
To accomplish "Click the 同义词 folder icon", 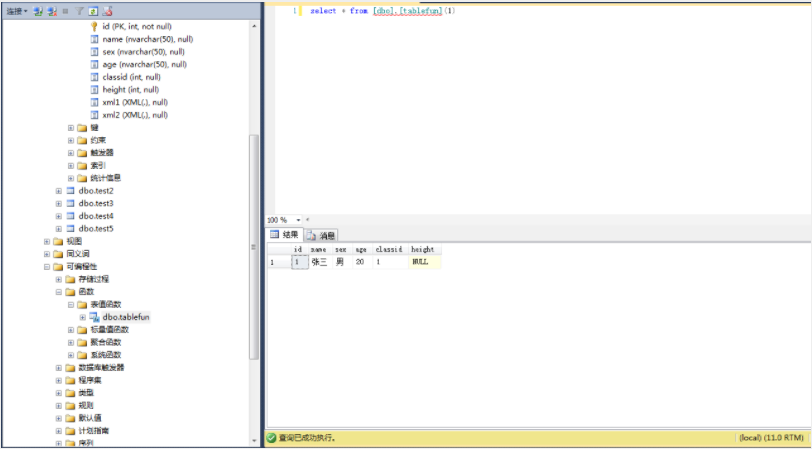I will (x=59, y=254).
